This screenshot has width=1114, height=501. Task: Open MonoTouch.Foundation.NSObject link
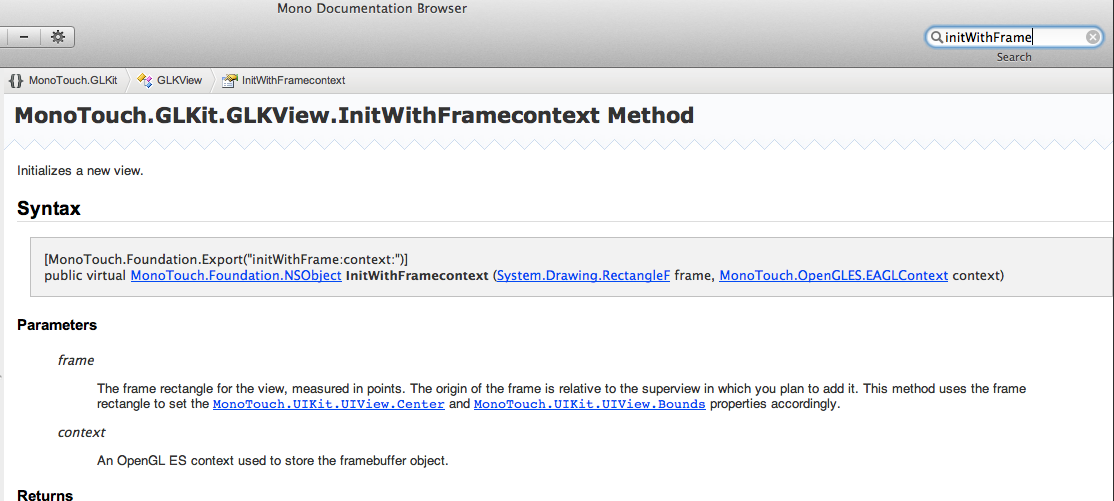pos(236,275)
